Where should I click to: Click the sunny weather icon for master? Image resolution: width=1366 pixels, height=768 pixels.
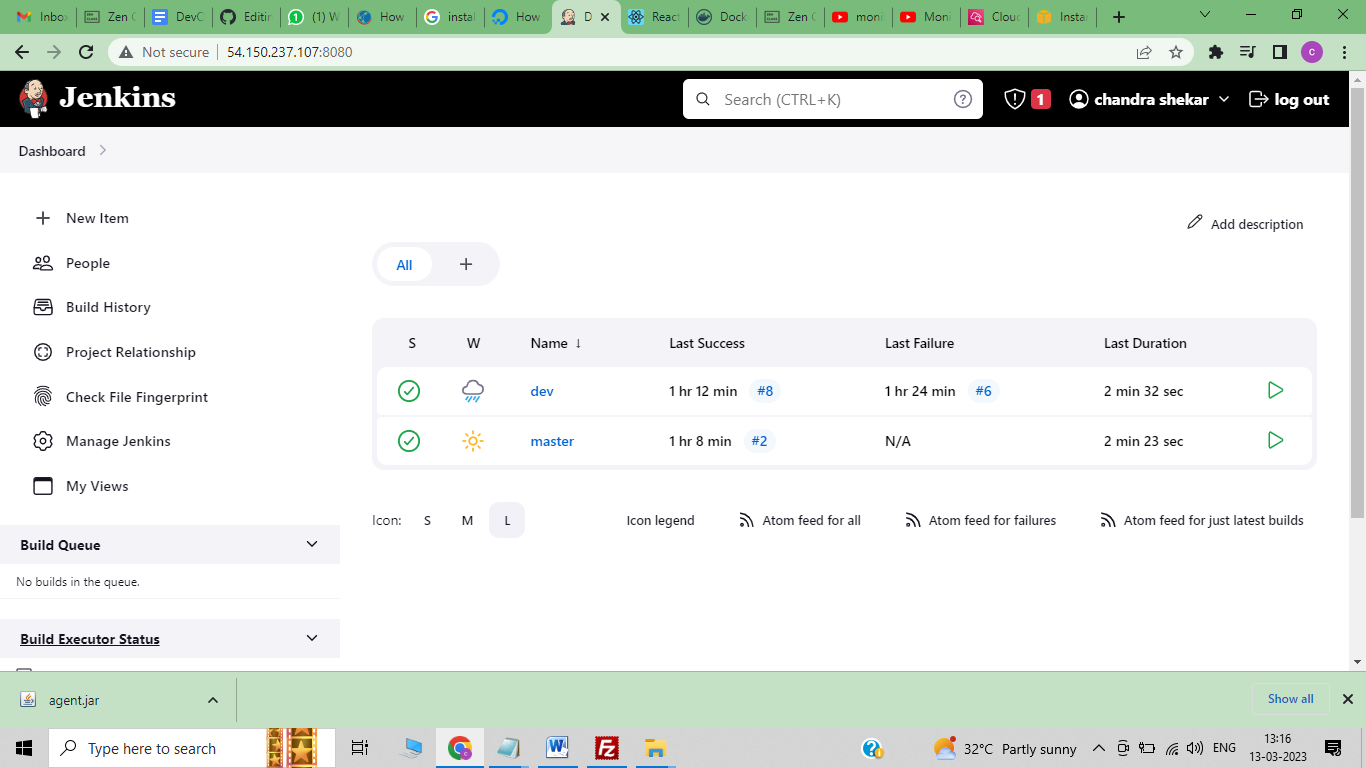[472, 440]
